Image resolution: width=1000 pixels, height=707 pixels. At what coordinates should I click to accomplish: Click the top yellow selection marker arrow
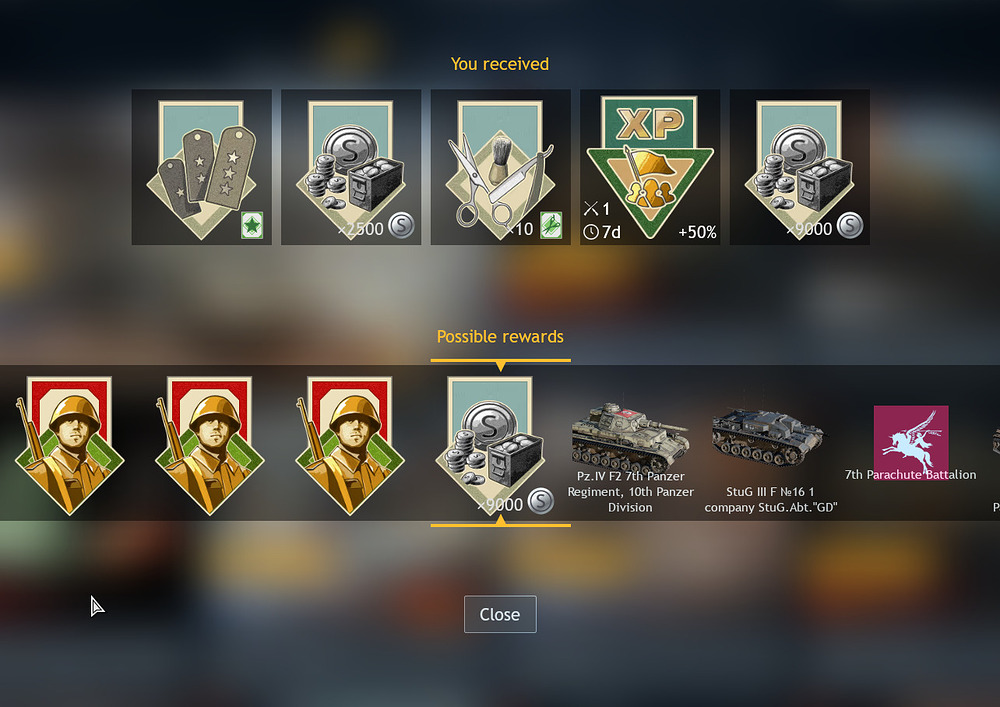point(501,366)
